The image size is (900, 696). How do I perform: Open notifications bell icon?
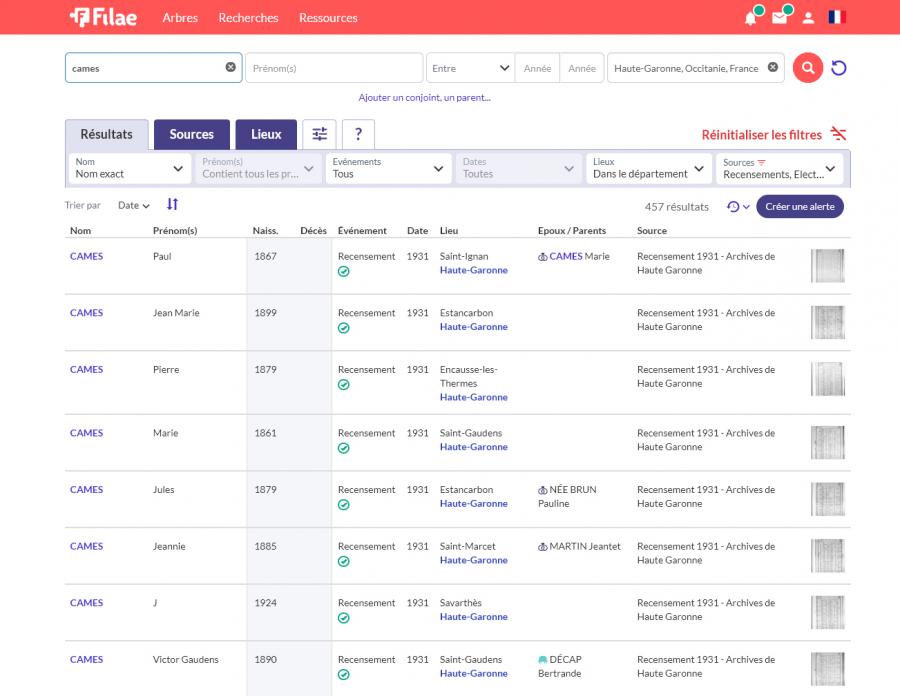(x=750, y=18)
